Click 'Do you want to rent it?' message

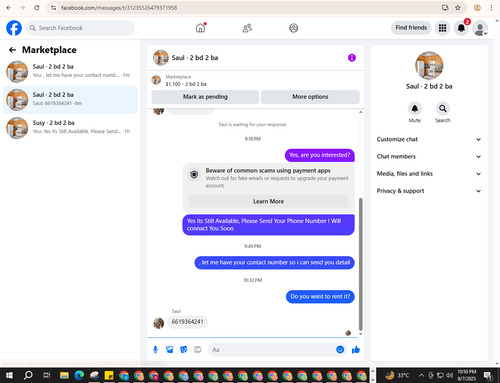click(320, 296)
